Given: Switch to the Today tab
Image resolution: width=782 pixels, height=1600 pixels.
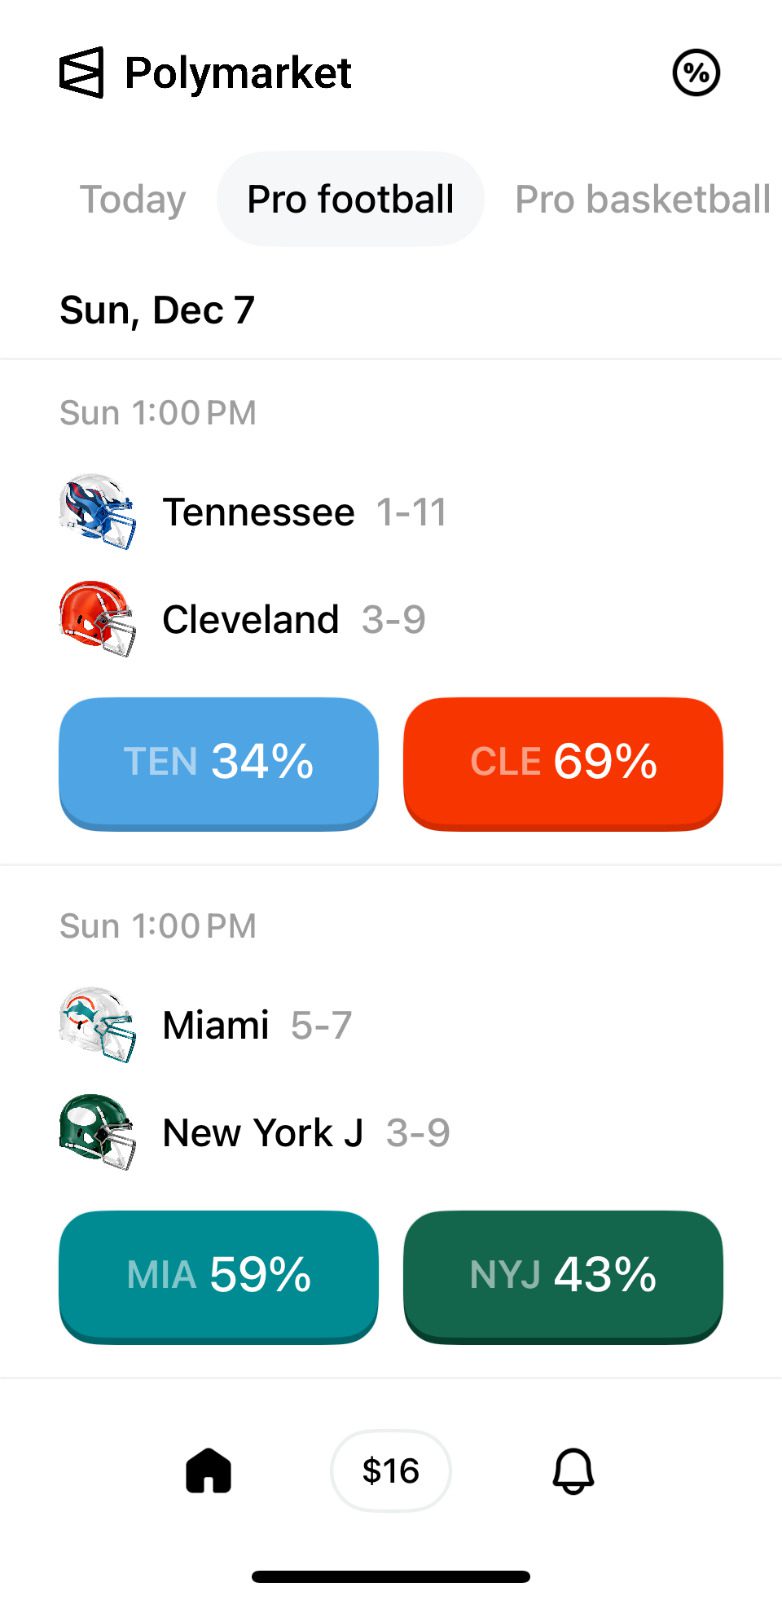Looking at the screenshot, I should click(x=133, y=199).
